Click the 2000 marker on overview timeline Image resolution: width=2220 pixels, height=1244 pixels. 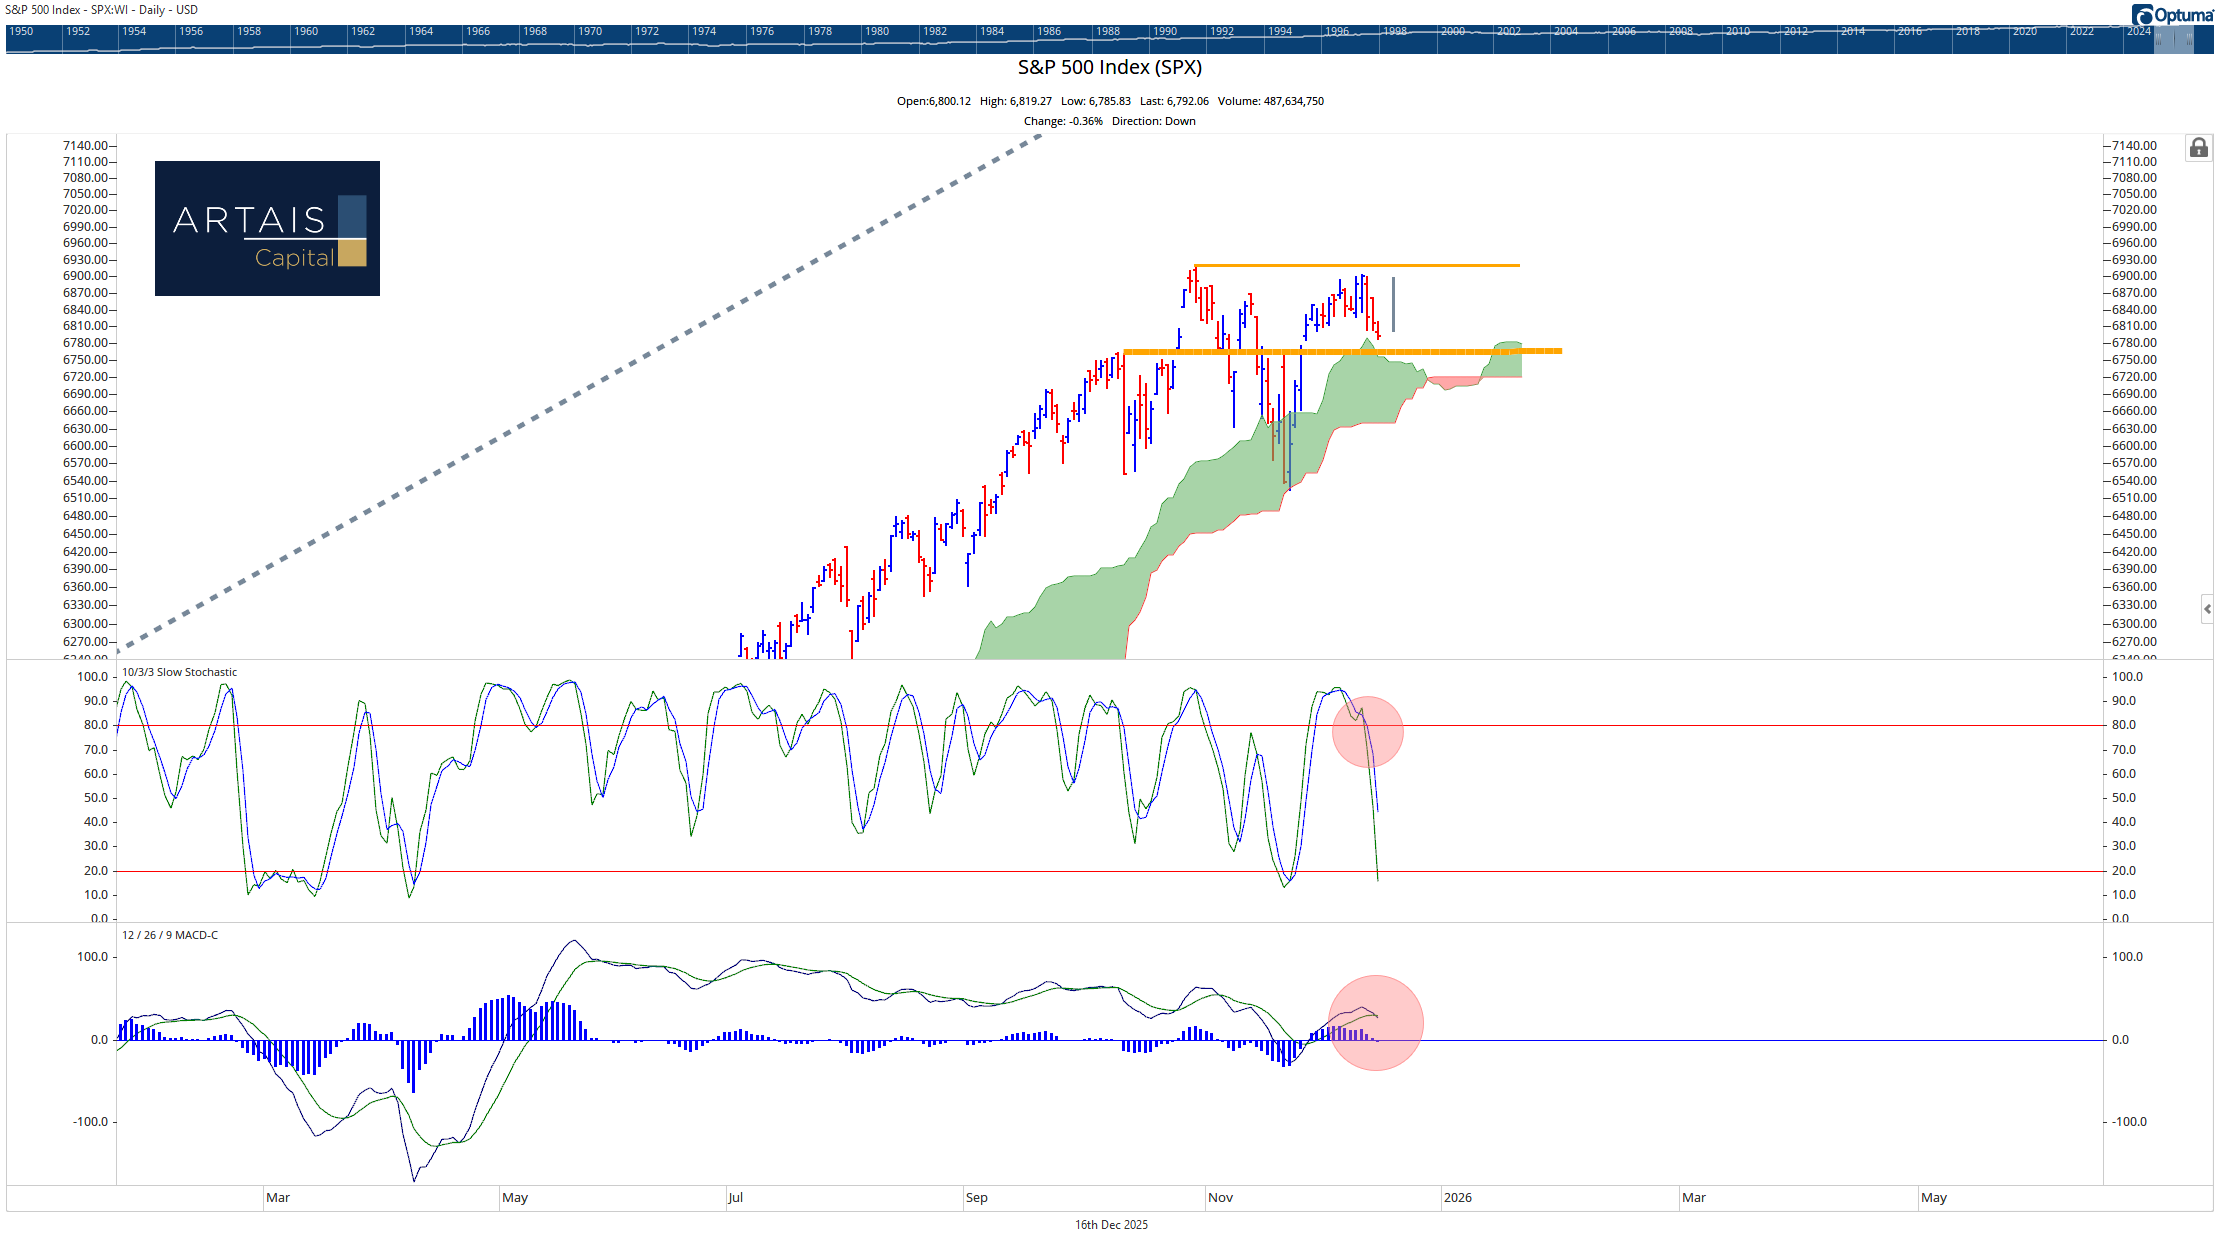[x=1452, y=32]
